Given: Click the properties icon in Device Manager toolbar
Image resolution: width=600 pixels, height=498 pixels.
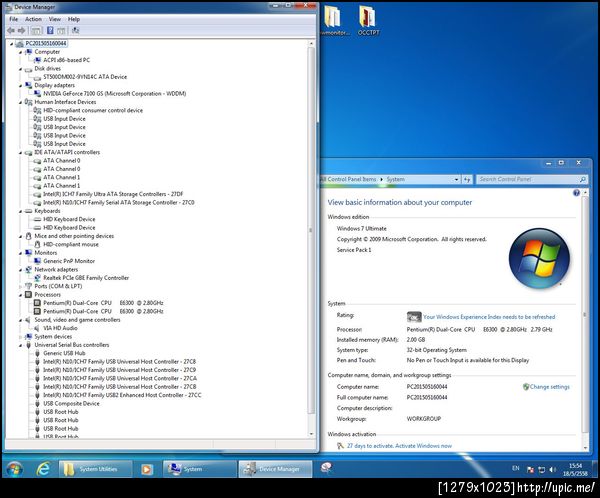Looking at the screenshot, I should click(36, 31).
